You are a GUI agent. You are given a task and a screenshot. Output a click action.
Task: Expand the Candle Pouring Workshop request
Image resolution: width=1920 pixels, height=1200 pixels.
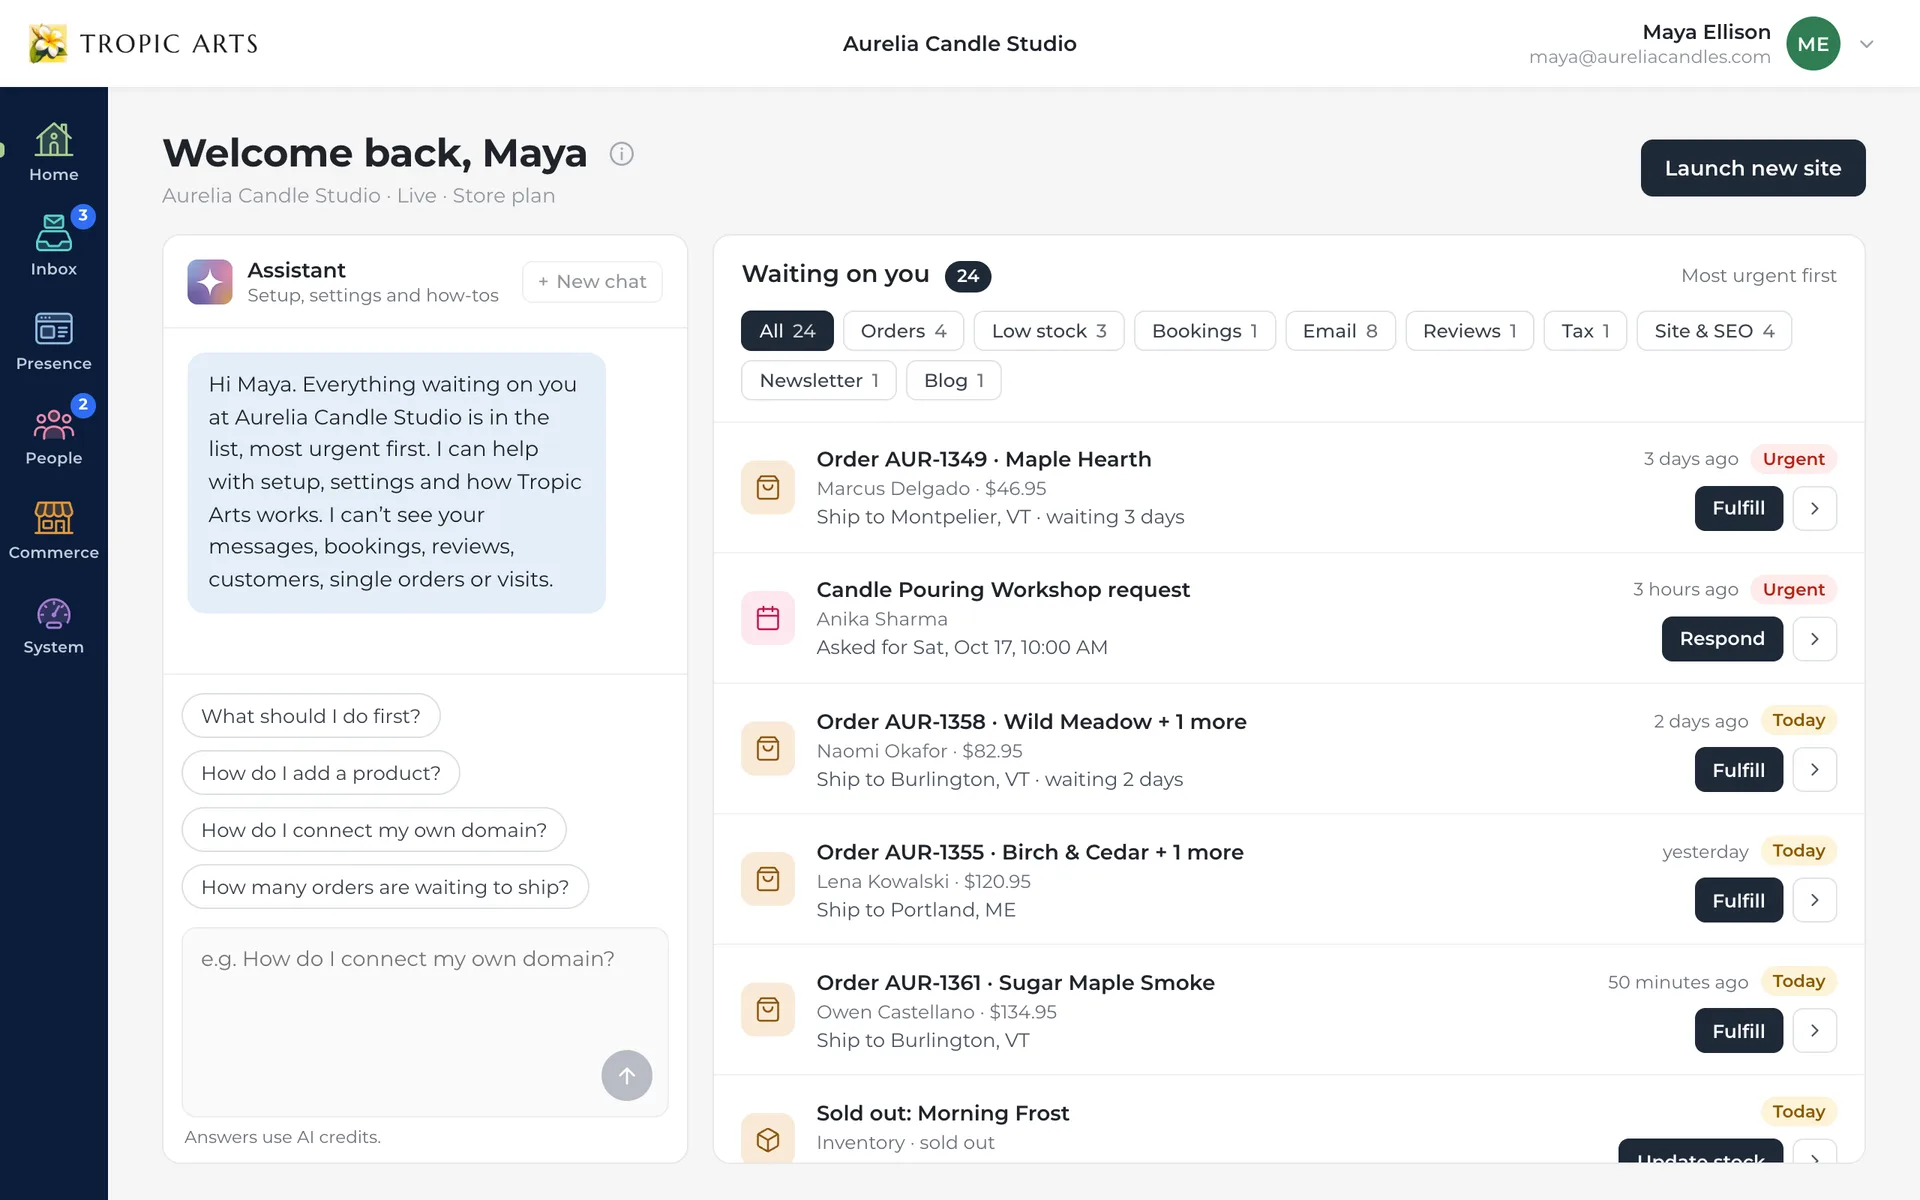coord(1814,639)
